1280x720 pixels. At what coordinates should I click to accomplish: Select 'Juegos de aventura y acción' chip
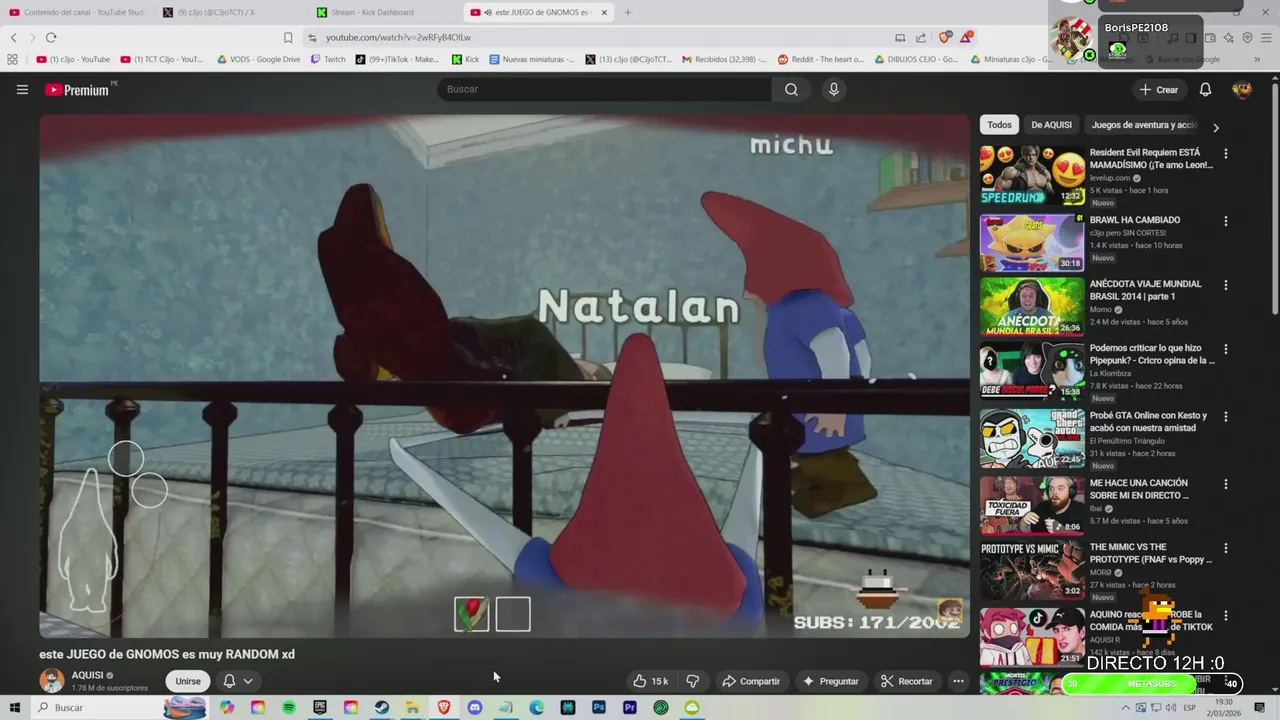(1144, 125)
